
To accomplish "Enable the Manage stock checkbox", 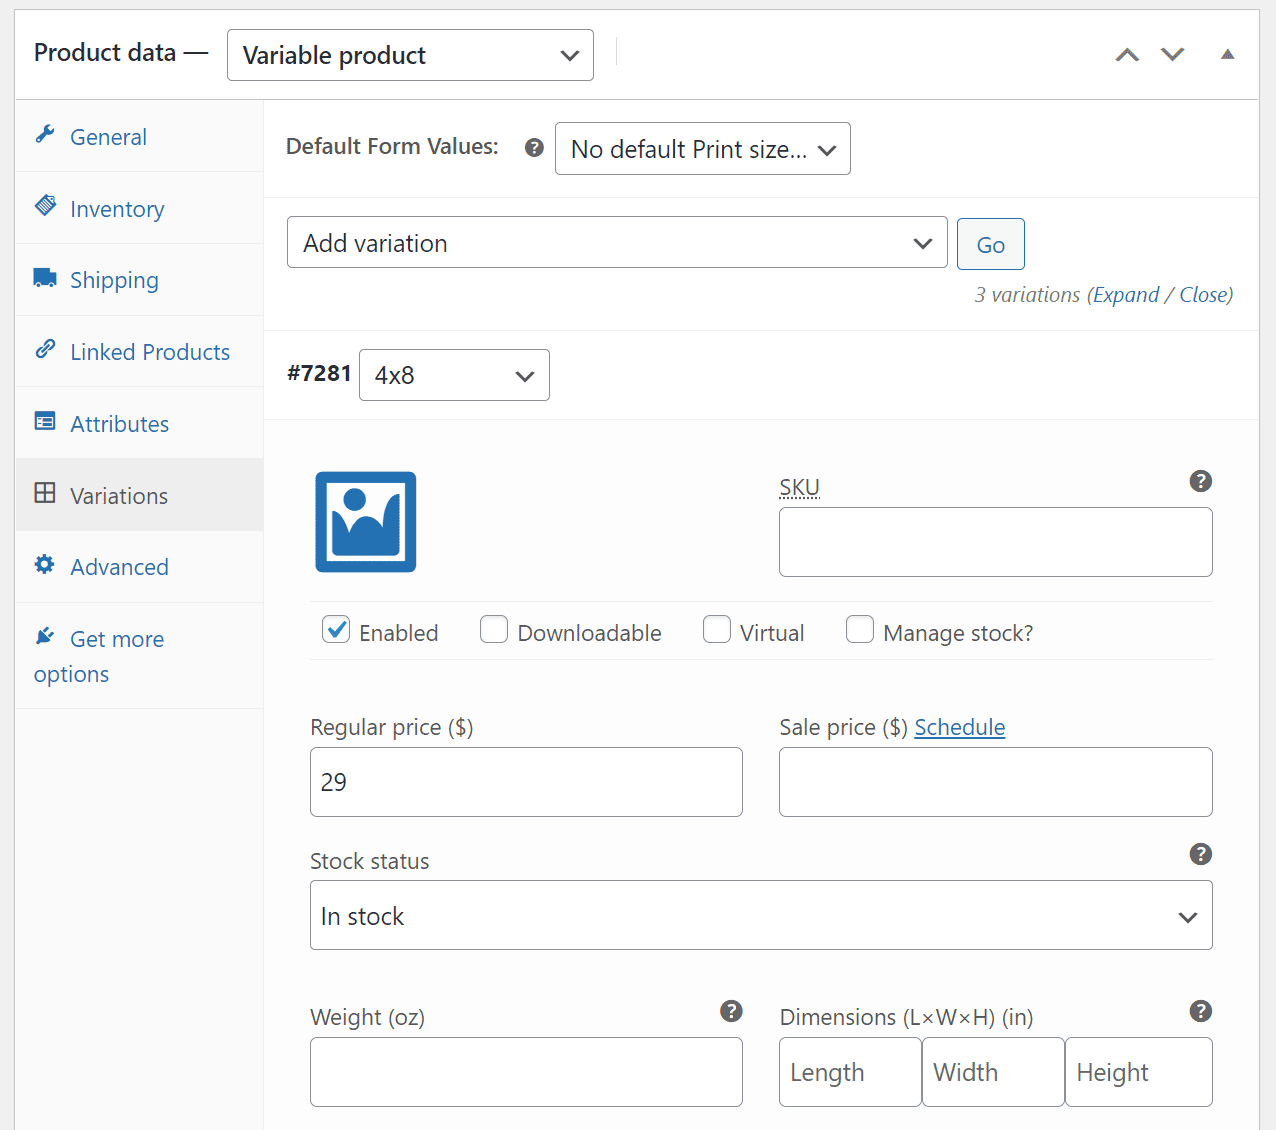I will click(860, 629).
